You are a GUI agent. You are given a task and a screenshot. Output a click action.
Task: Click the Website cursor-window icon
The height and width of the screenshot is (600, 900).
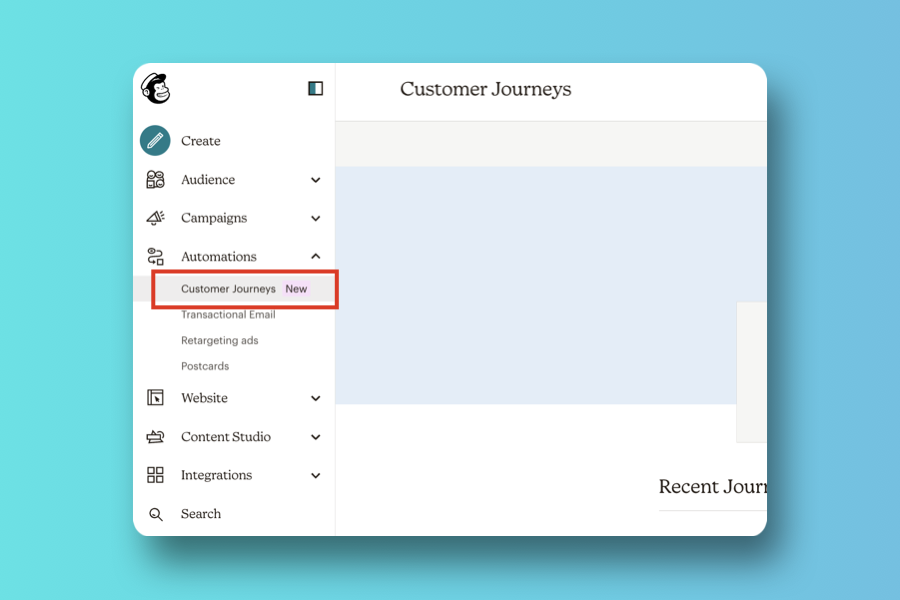click(x=155, y=397)
